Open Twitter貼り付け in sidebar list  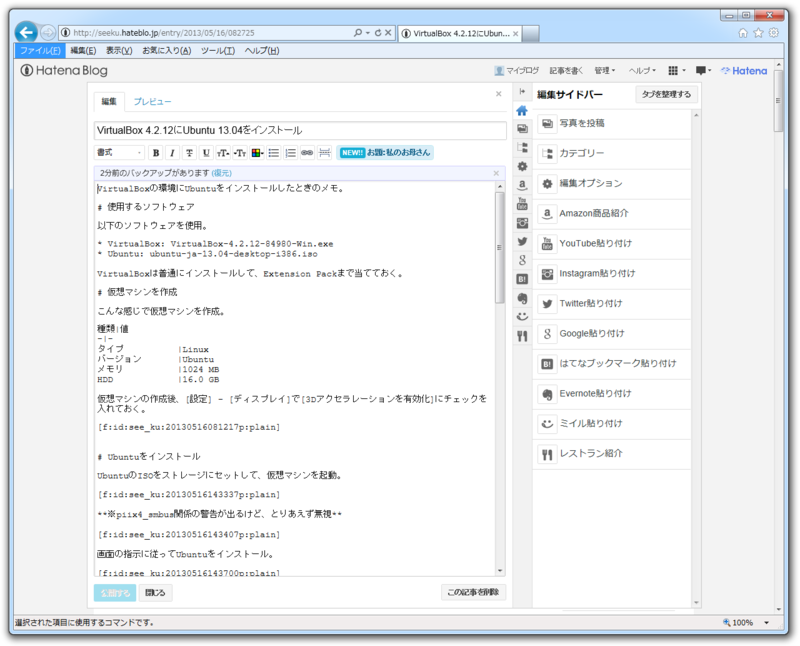[612, 304]
